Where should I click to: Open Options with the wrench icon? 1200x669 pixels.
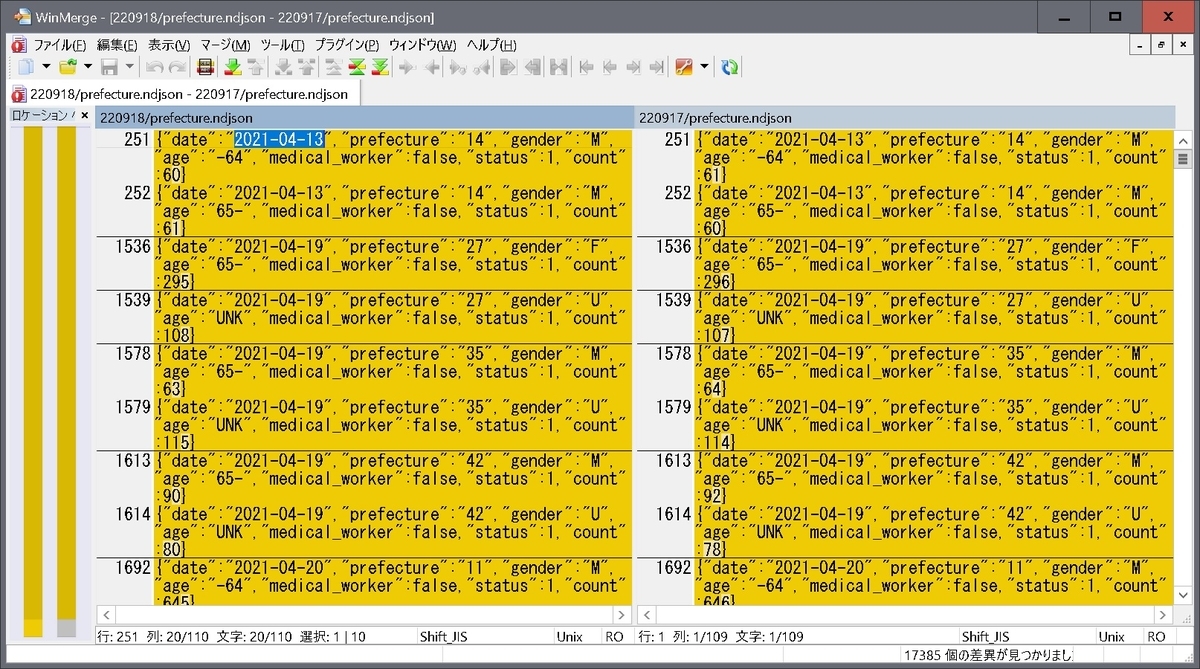pyautogui.click(x=684, y=67)
